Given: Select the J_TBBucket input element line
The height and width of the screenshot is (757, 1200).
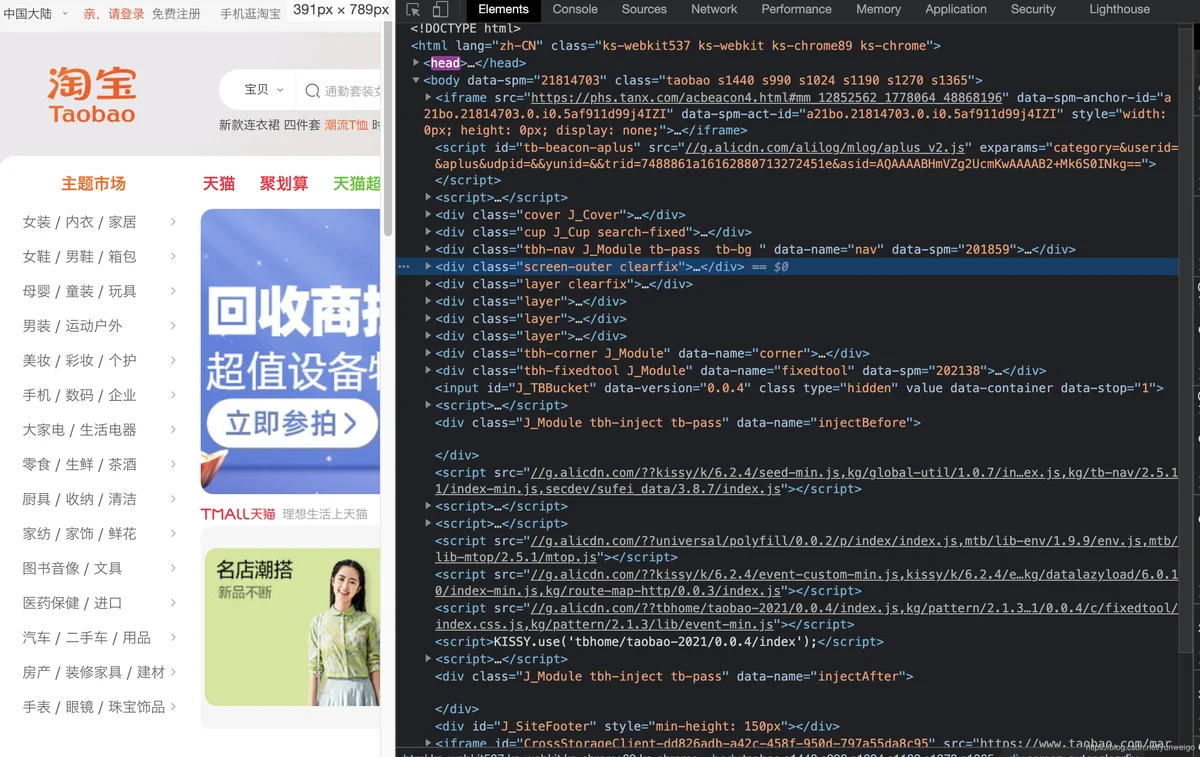Looking at the screenshot, I should 799,388.
